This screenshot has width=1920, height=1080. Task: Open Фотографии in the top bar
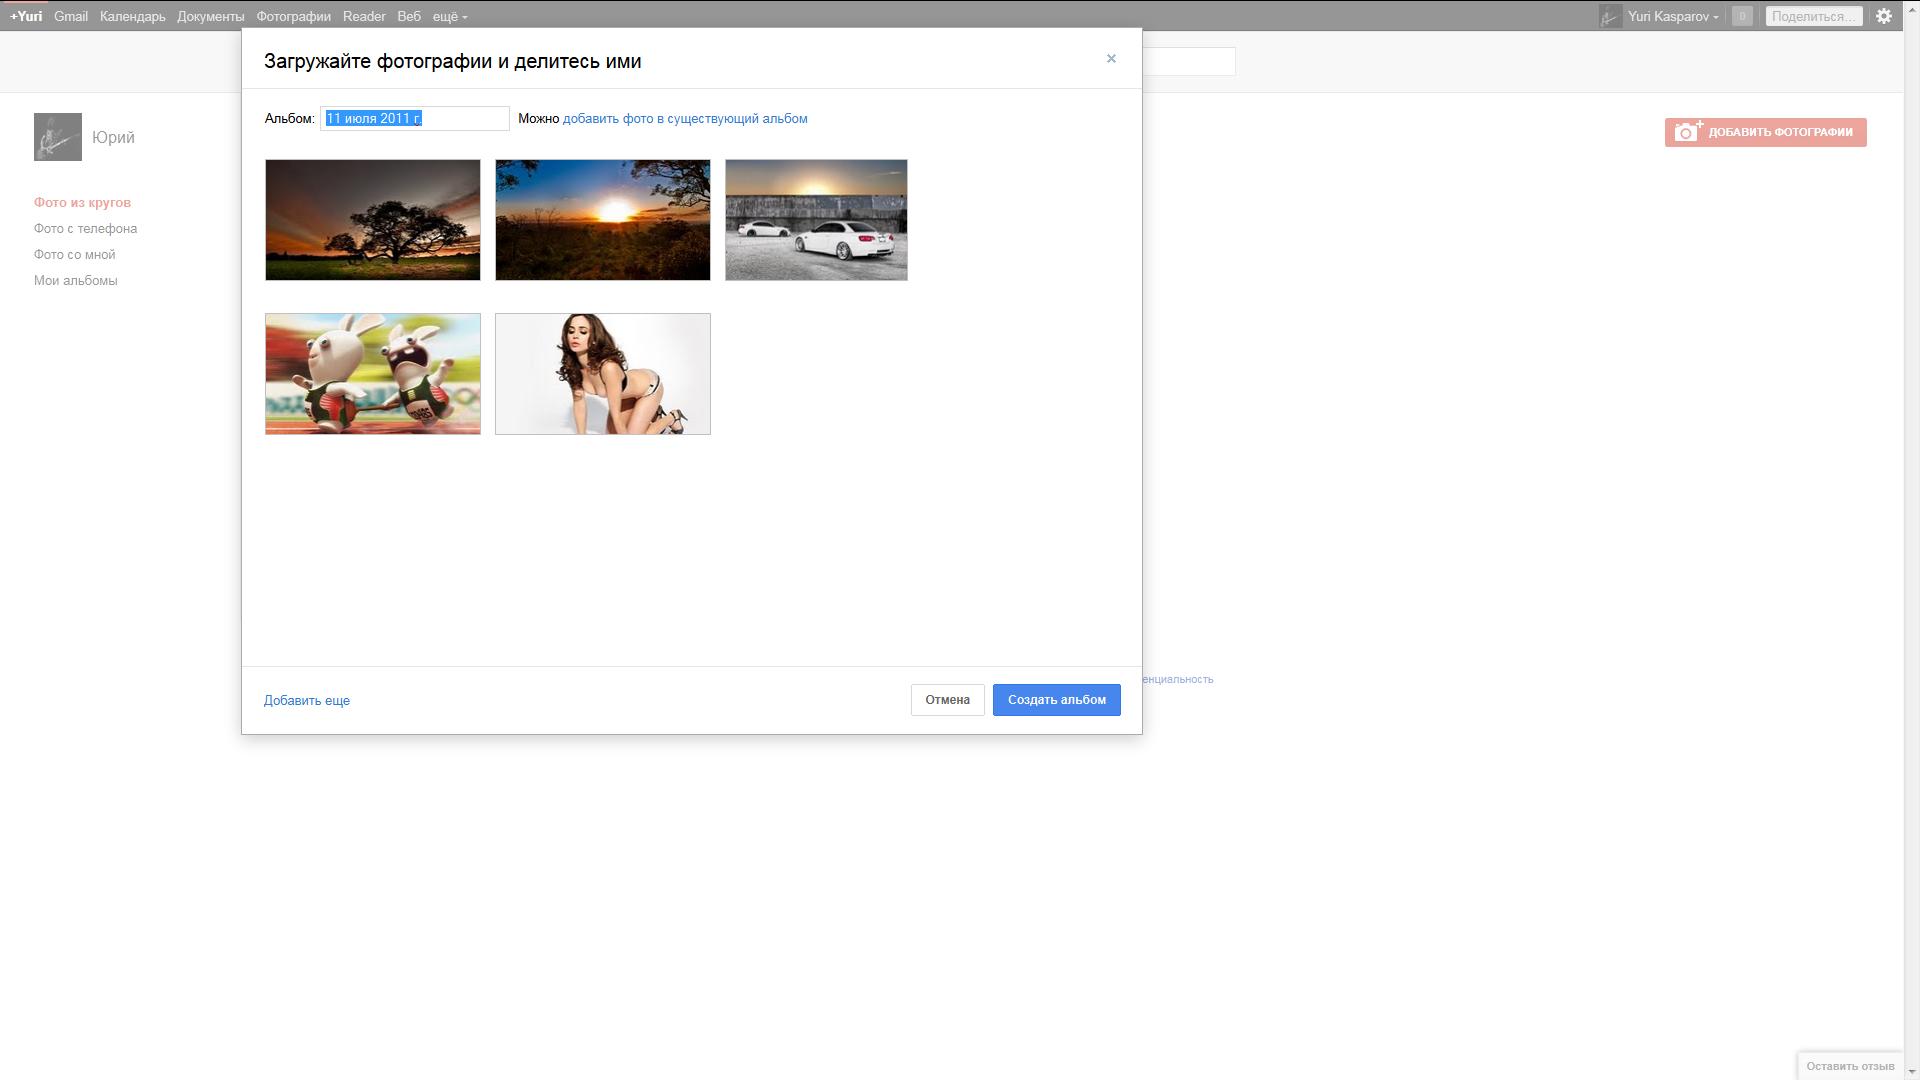pos(293,16)
